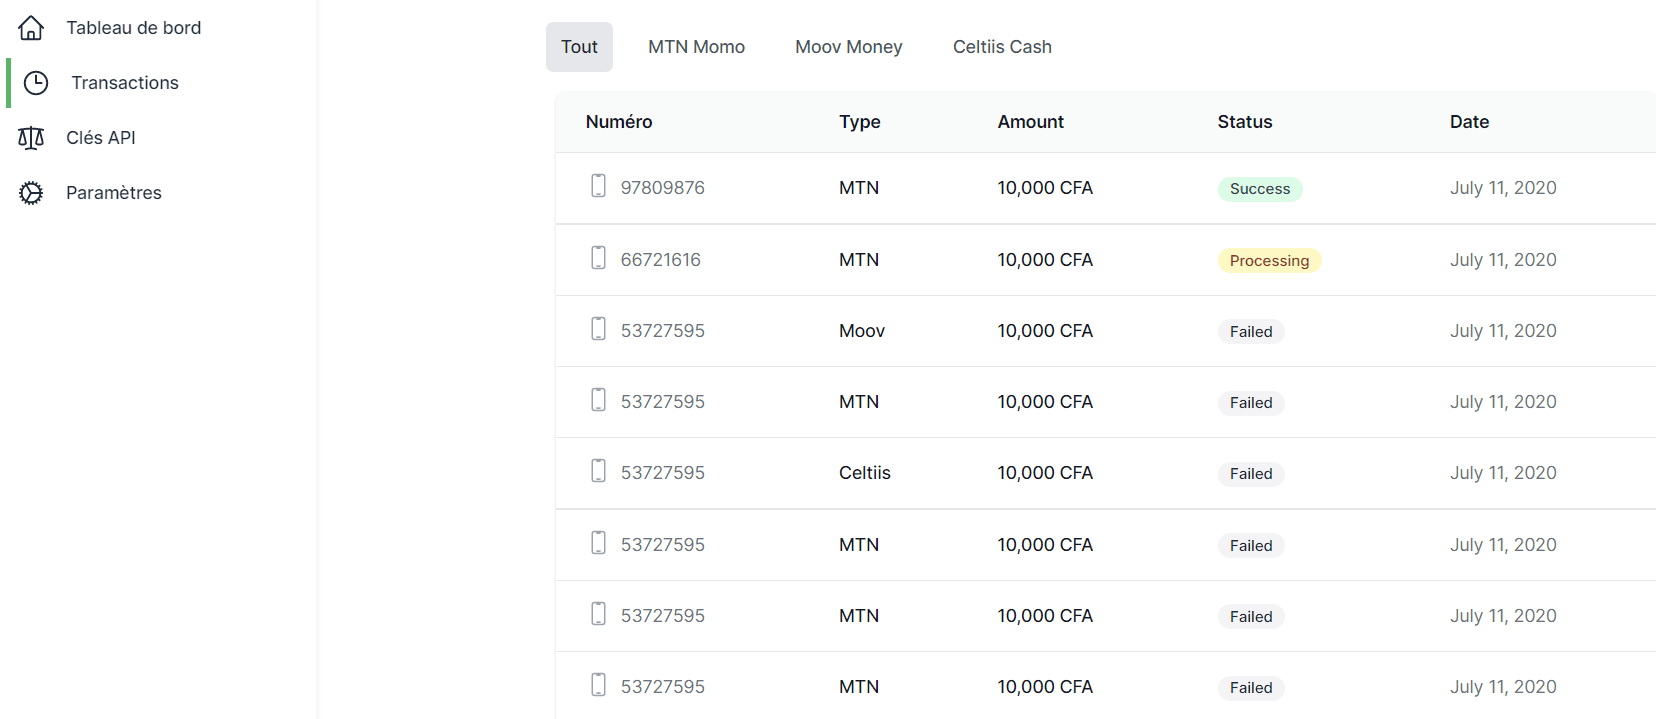
Task: Open Tableau de bord in the sidebar
Action: [x=133, y=28]
